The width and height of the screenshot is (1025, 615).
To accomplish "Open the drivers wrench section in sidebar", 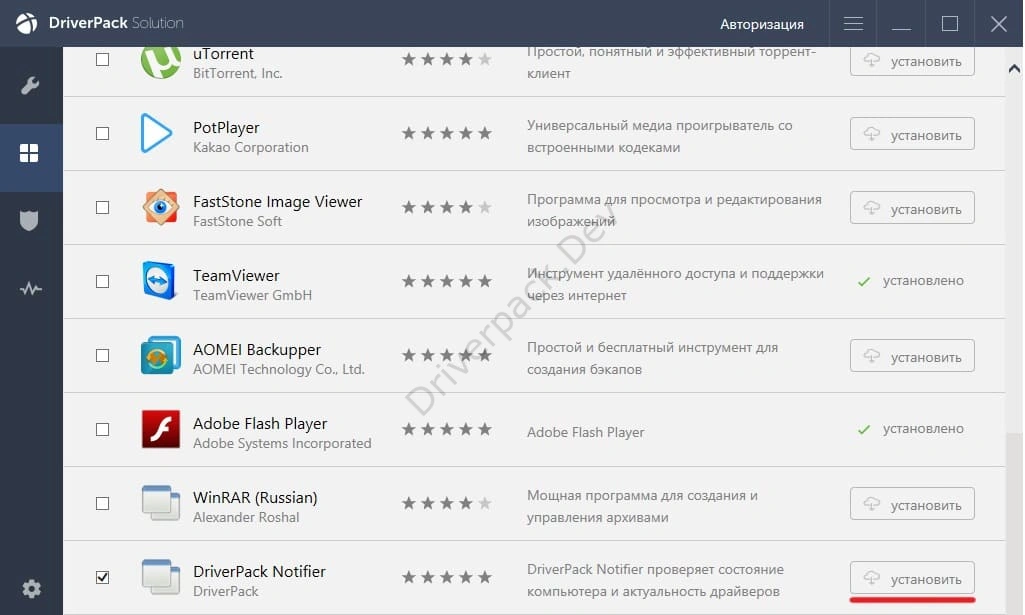I will 30,86.
